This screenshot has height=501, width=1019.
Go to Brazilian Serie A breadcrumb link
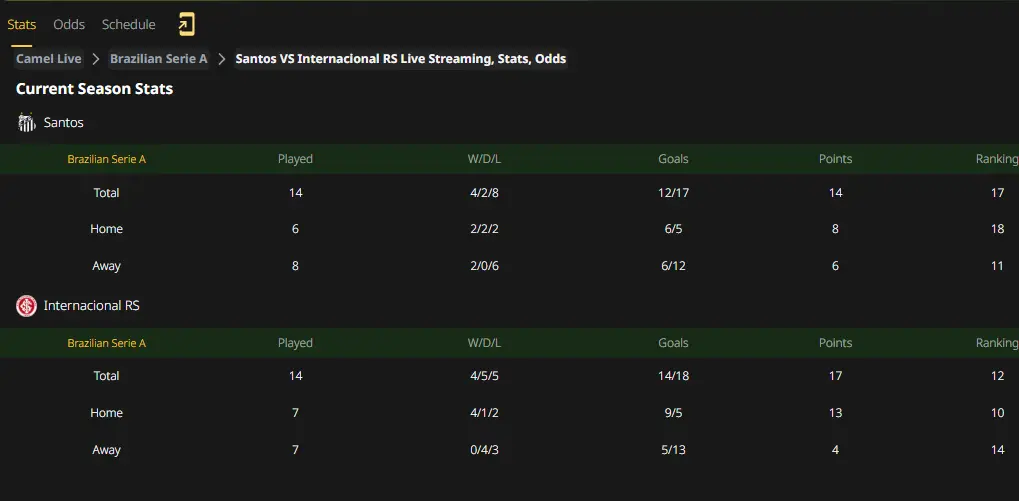click(159, 59)
